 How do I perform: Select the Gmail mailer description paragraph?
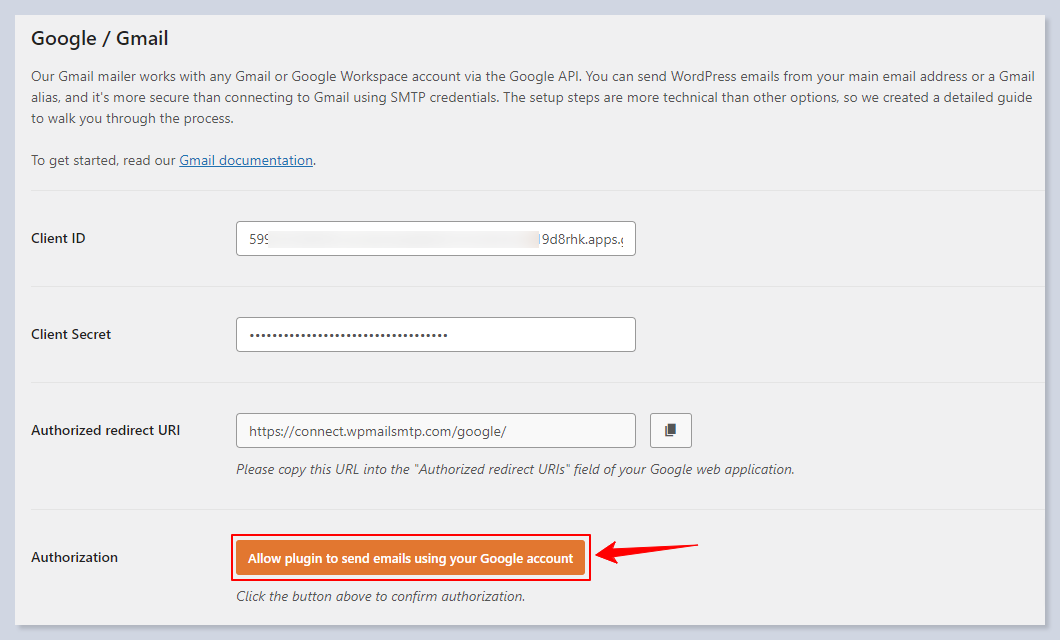(x=533, y=97)
